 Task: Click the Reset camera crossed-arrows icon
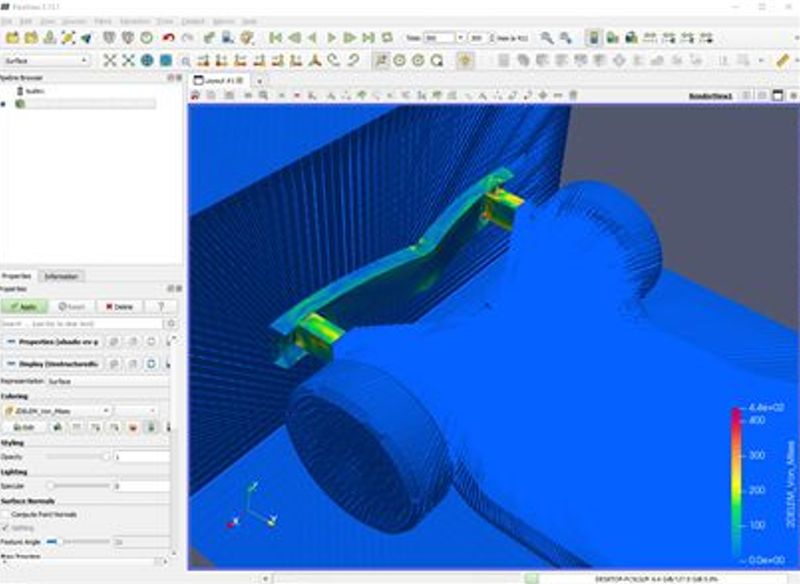click(109, 61)
